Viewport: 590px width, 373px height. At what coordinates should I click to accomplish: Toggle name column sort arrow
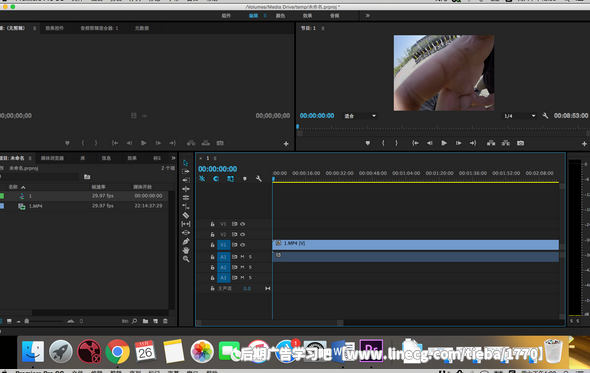23,187
